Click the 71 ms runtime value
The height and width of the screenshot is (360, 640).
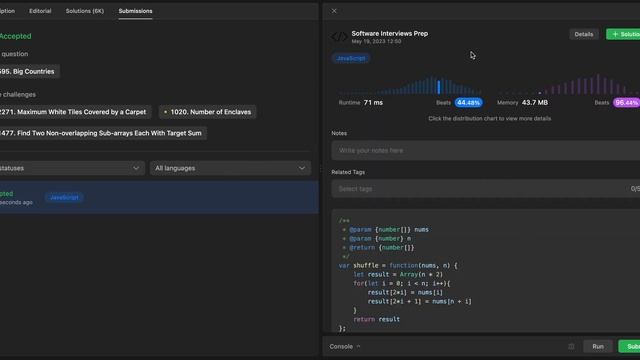[373, 102]
